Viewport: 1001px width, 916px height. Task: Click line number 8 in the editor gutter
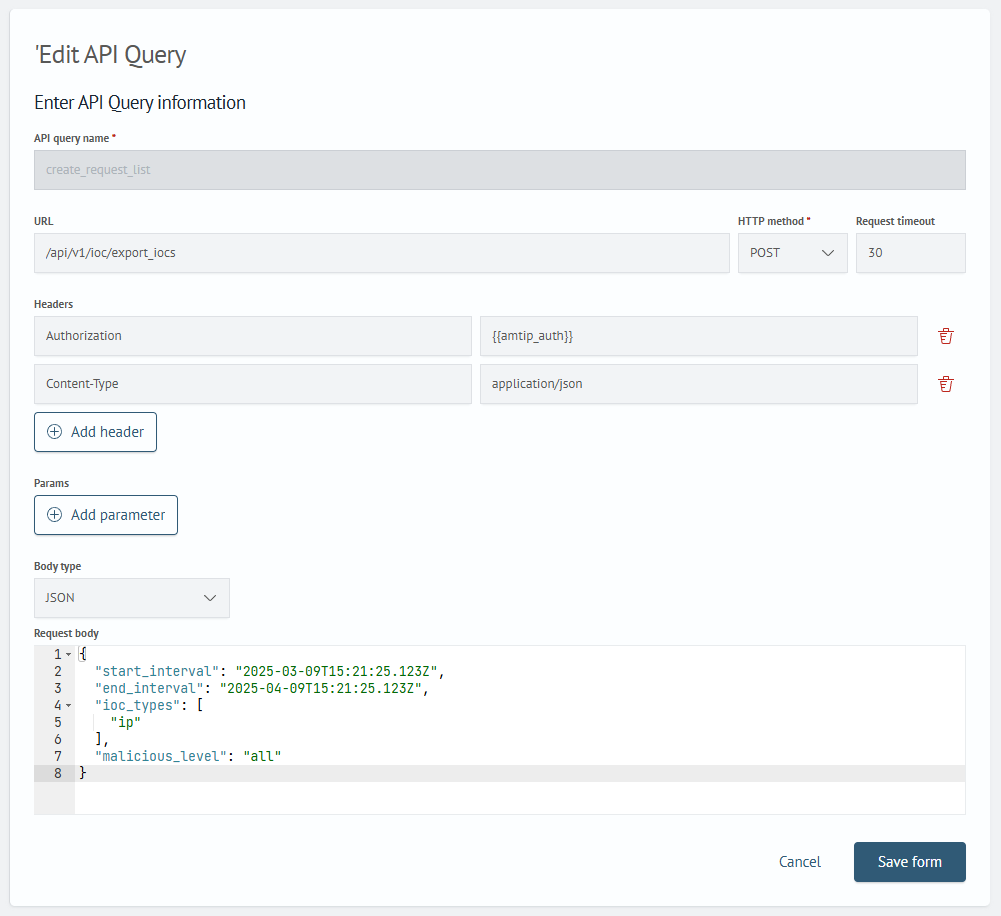click(x=57, y=773)
